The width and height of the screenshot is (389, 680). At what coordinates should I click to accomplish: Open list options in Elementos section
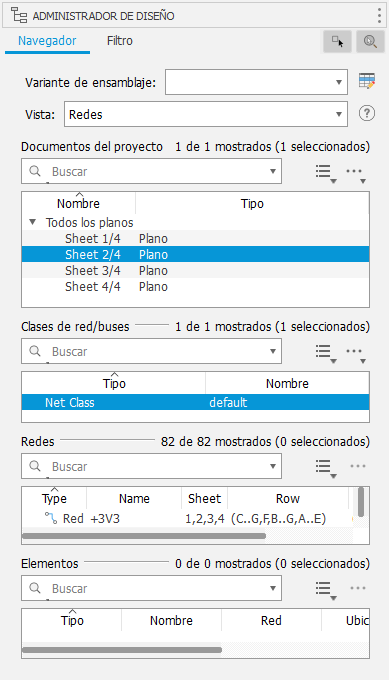coord(325,590)
